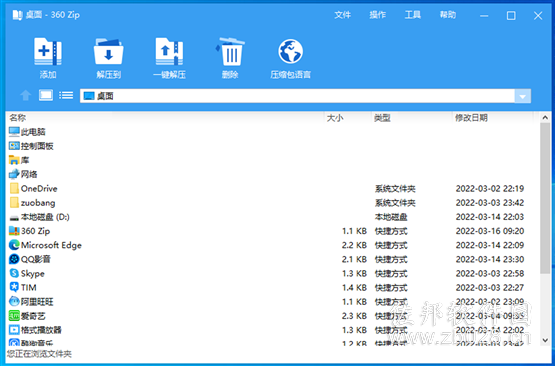Click the OneDrive file name
Viewport: 555px width, 366px height.
(39, 188)
